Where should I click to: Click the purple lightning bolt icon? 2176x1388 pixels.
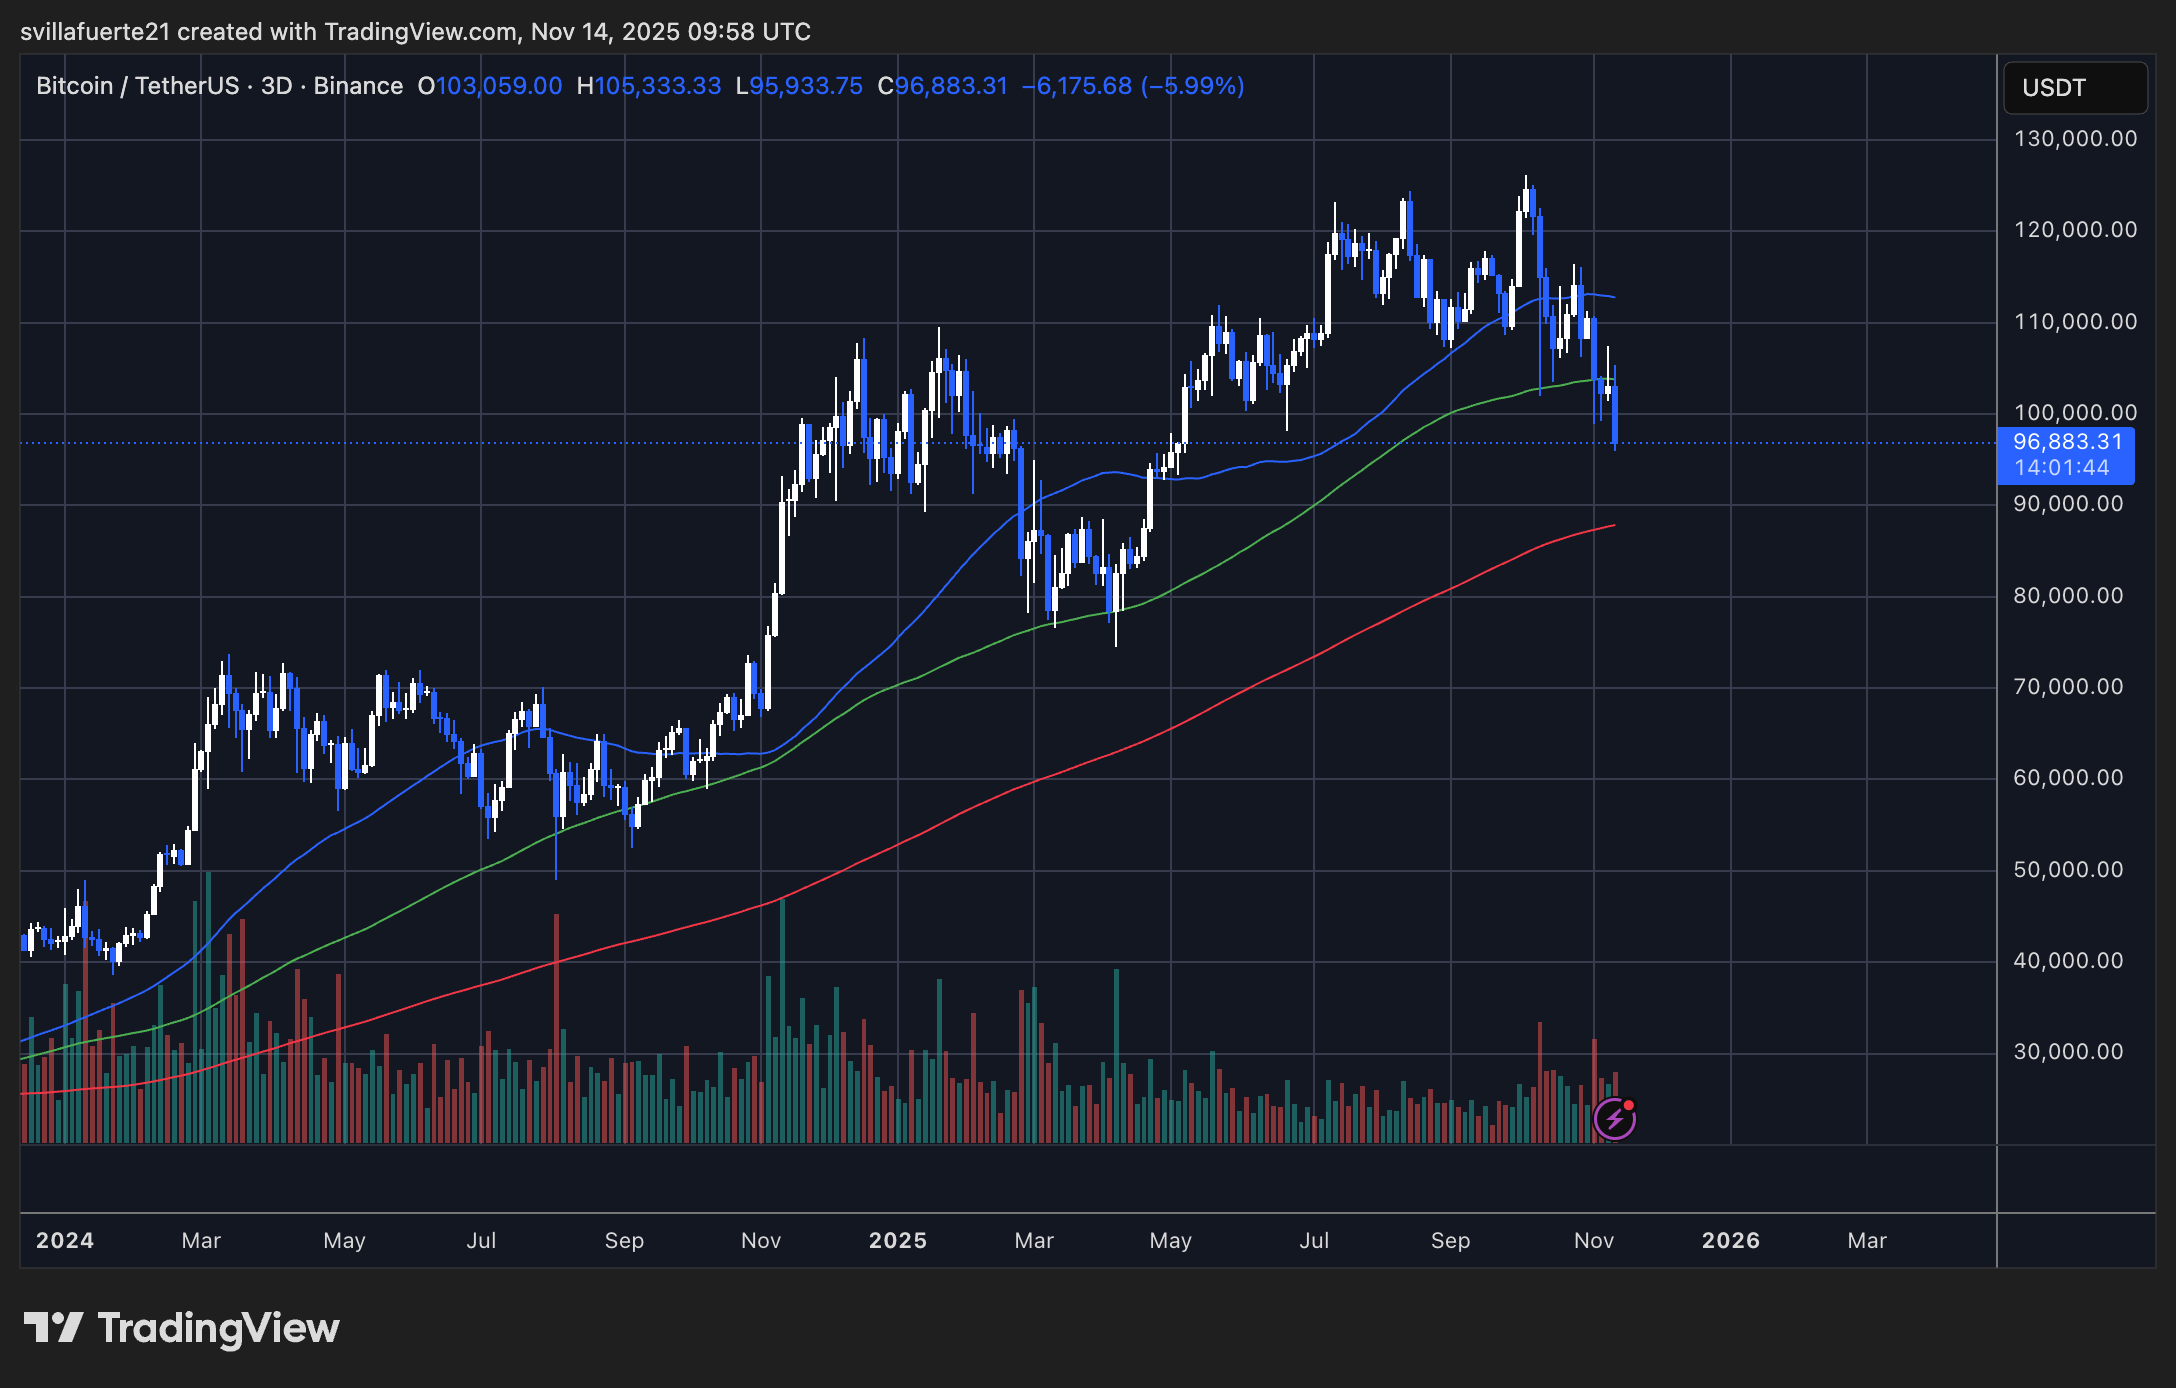(1614, 1119)
